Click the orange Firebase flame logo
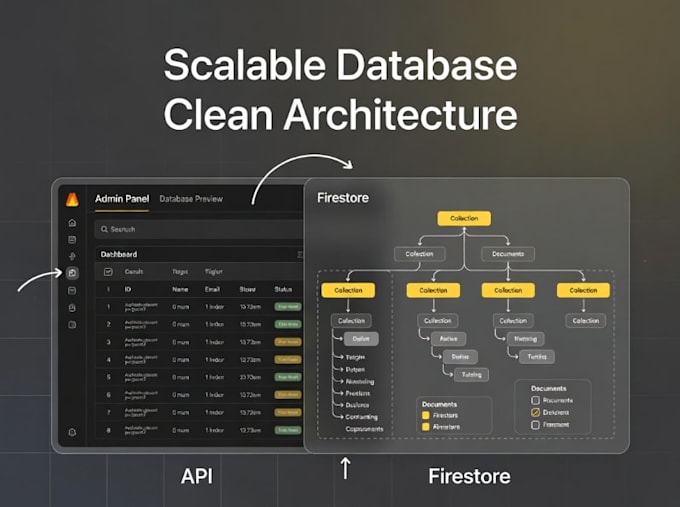 pyautogui.click(x=72, y=200)
